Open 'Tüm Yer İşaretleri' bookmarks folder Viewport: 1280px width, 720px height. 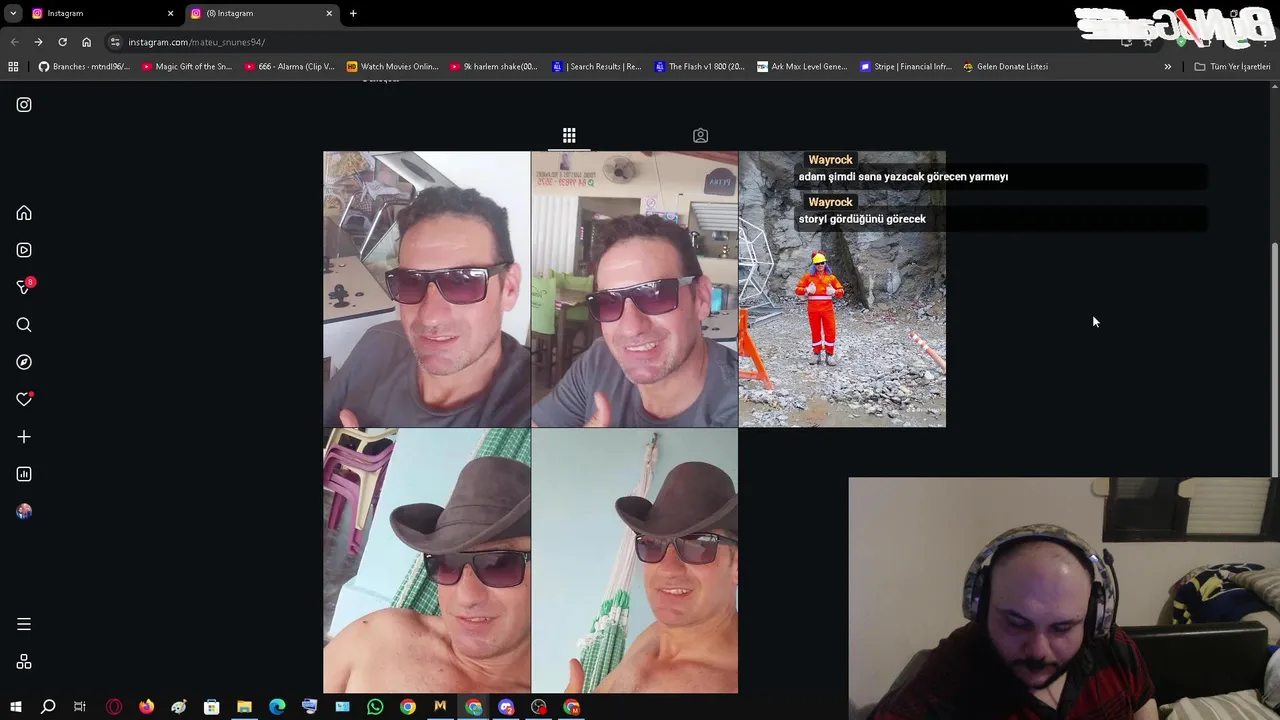coord(1232,66)
